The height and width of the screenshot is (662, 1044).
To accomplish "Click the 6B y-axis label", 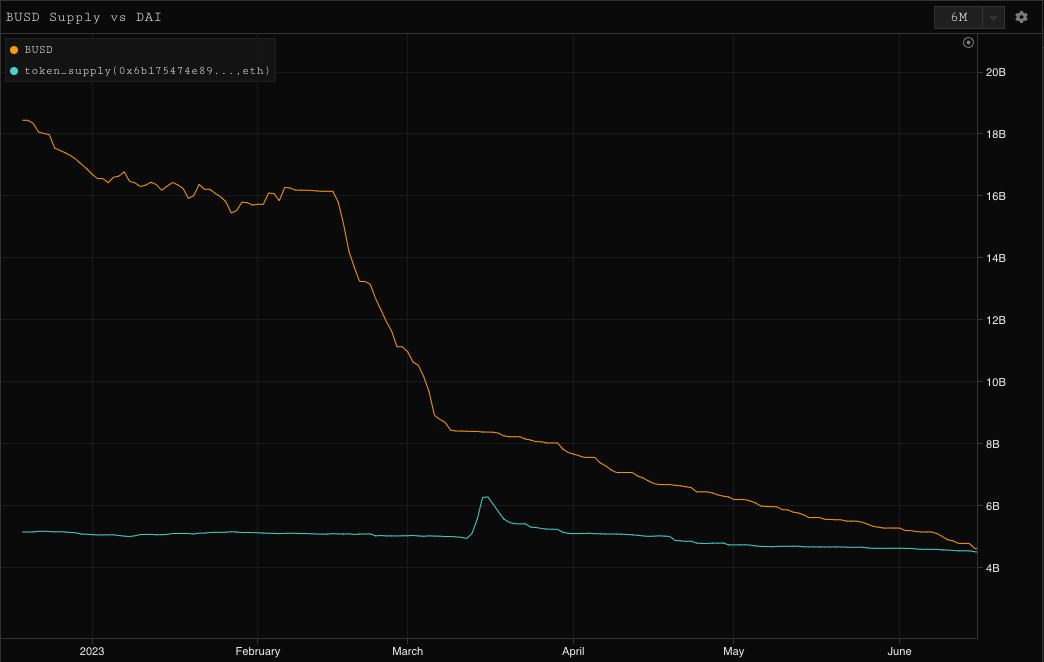I will click(x=992, y=506).
